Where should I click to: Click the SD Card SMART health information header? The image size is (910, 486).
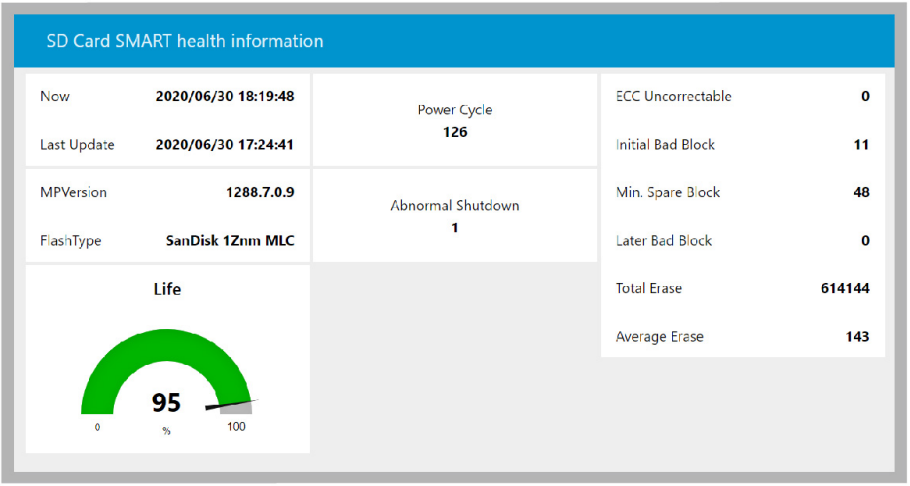coord(185,41)
